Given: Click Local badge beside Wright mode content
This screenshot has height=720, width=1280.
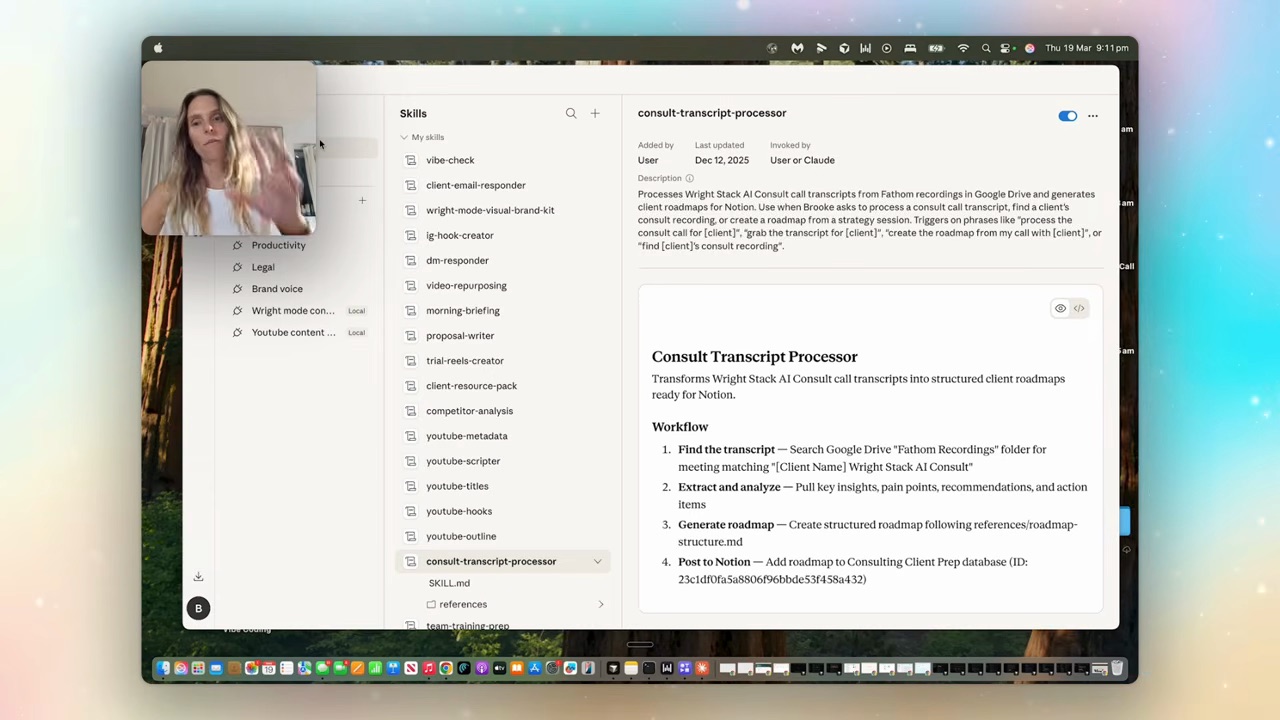Looking at the screenshot, I should pos(356,311).
